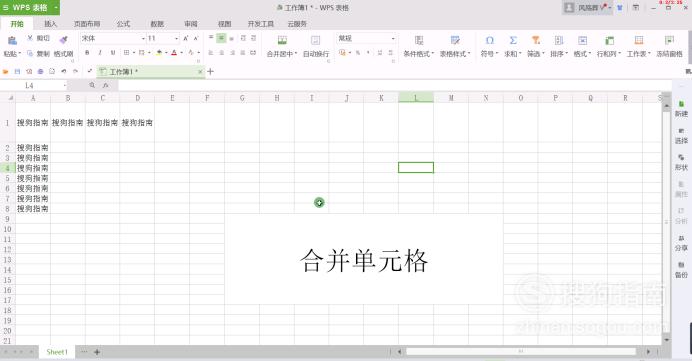Image resolution: width=692 pixels, height=361 pixels.
Task: Click the Cut (剪切) scissors icon
Action: click(x=30, y=38)
